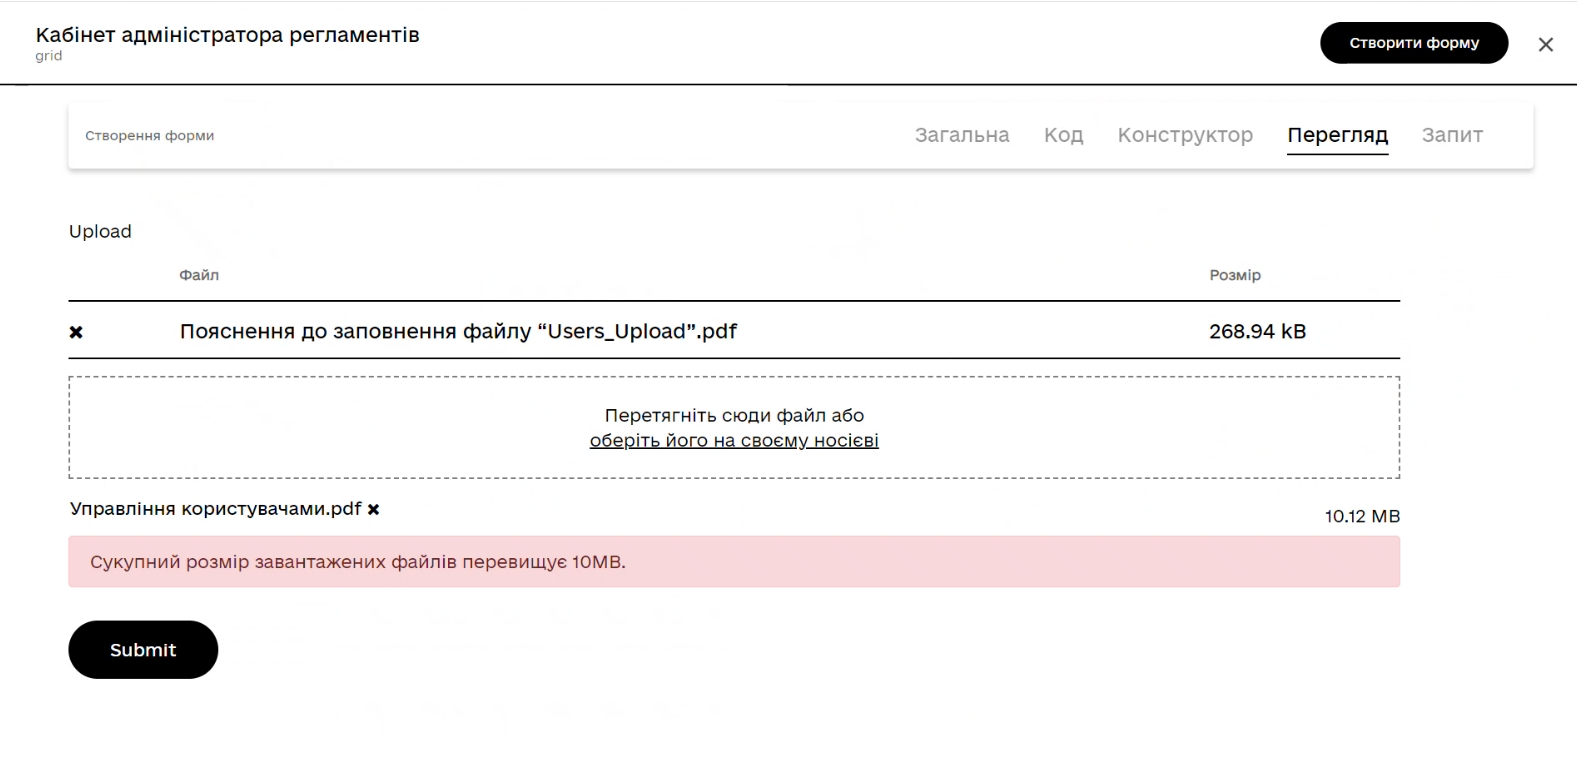The image size is (1577, 782).
Task: Click the grid subtitle under the title
Action: coord(48,56)
